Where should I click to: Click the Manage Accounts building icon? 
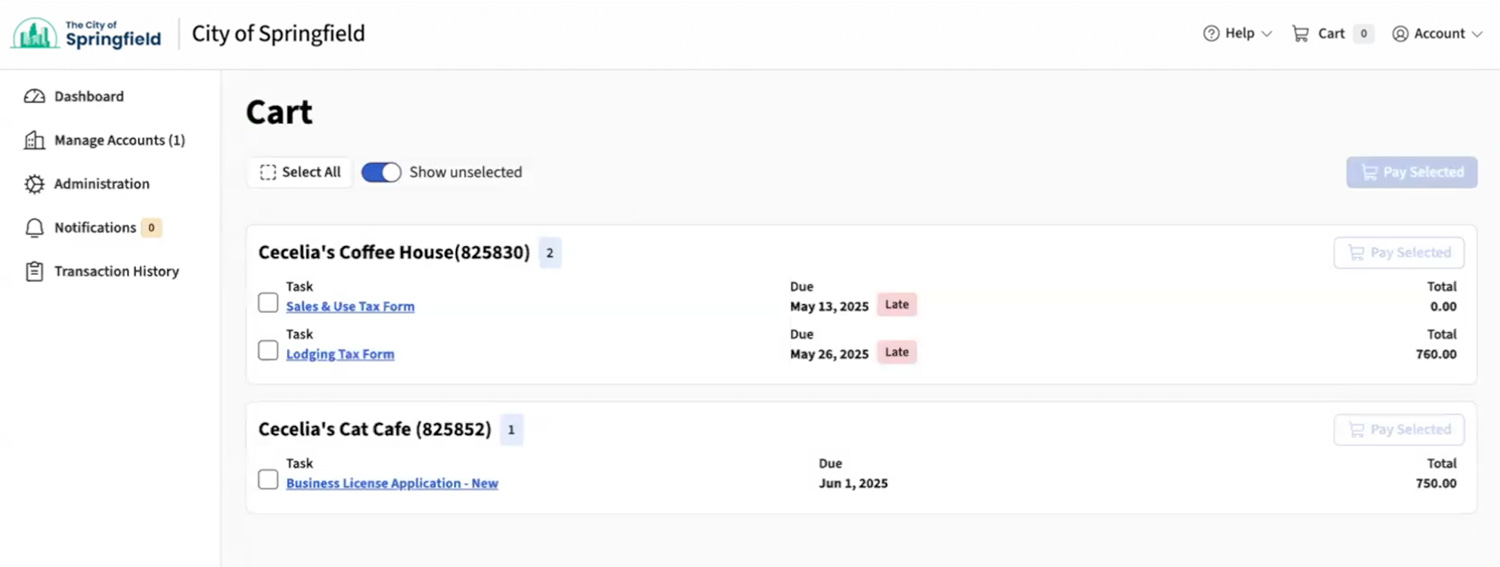click(35, 141)
